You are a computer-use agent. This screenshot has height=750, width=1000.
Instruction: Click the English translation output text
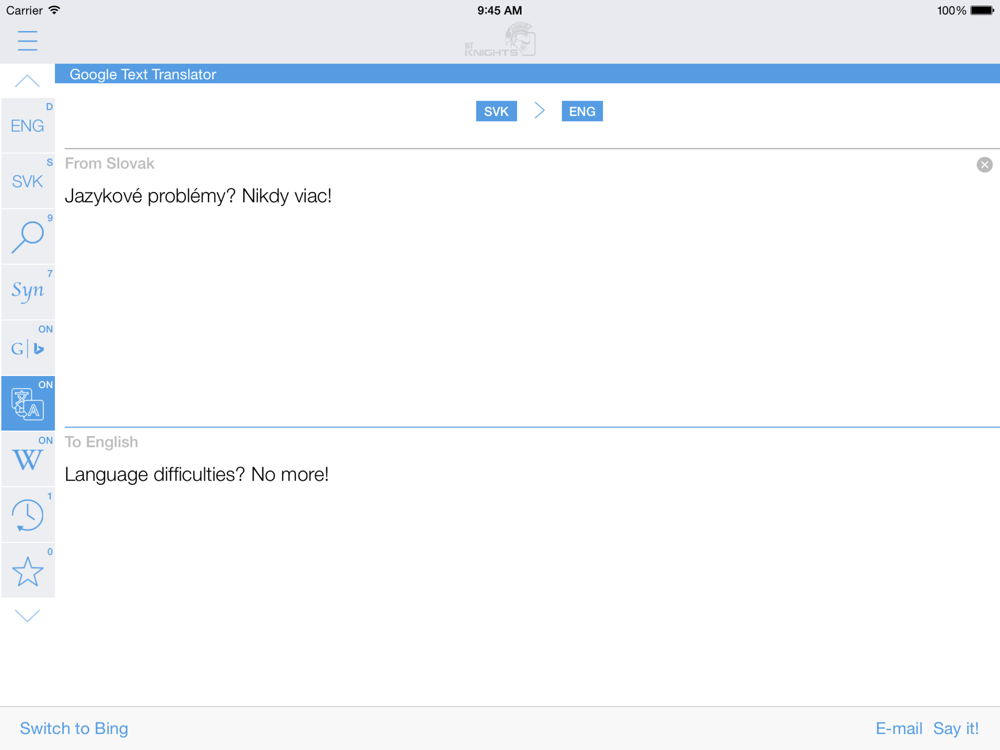pos(196,474)
